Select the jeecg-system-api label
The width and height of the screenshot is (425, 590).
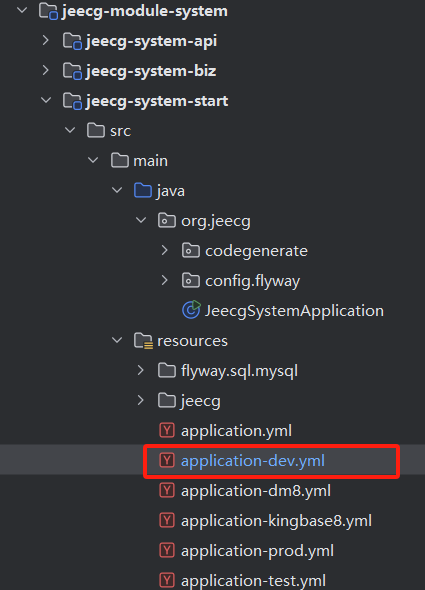tap(151, 41)
